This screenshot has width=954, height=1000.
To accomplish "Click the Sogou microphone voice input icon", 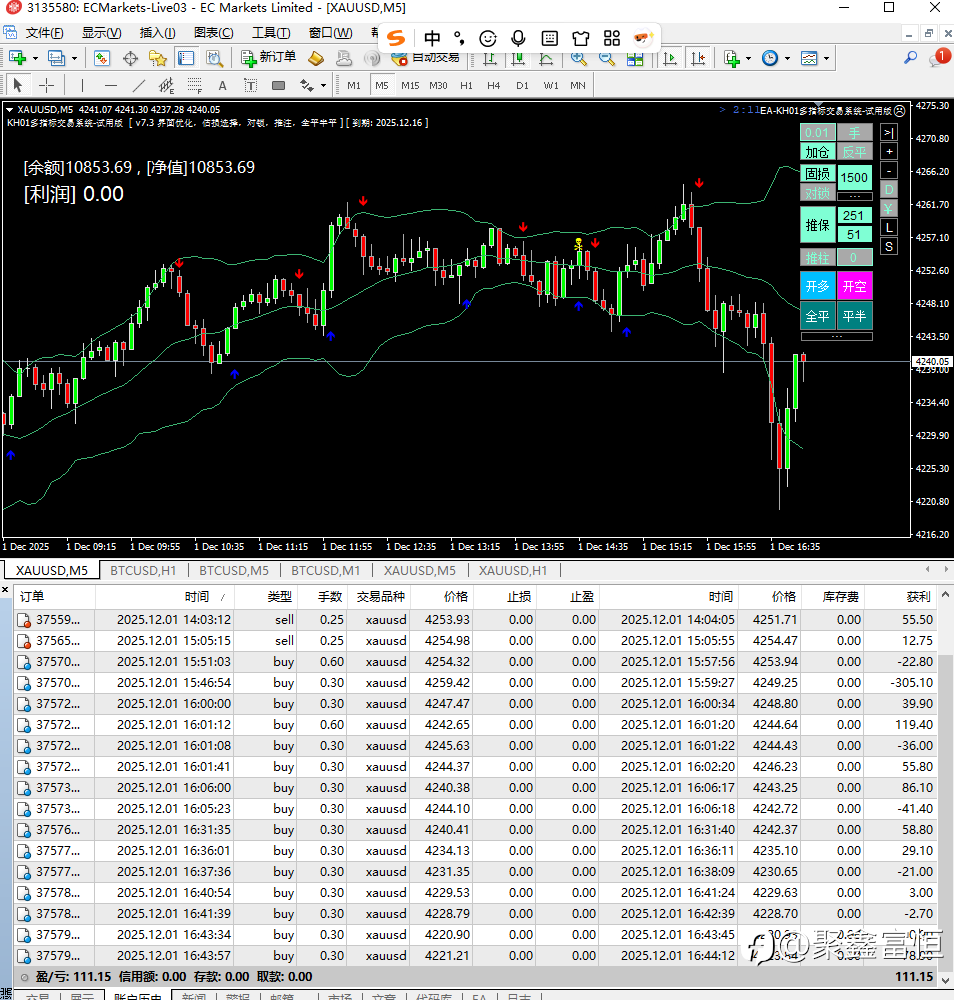I will pos(518,38).
